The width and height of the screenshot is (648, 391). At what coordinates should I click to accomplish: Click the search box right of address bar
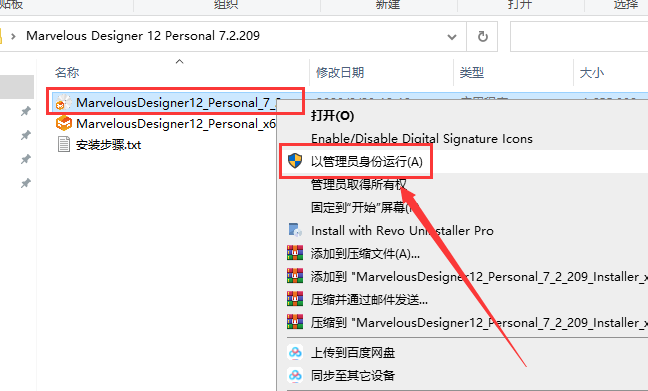[x=579, y=37]
